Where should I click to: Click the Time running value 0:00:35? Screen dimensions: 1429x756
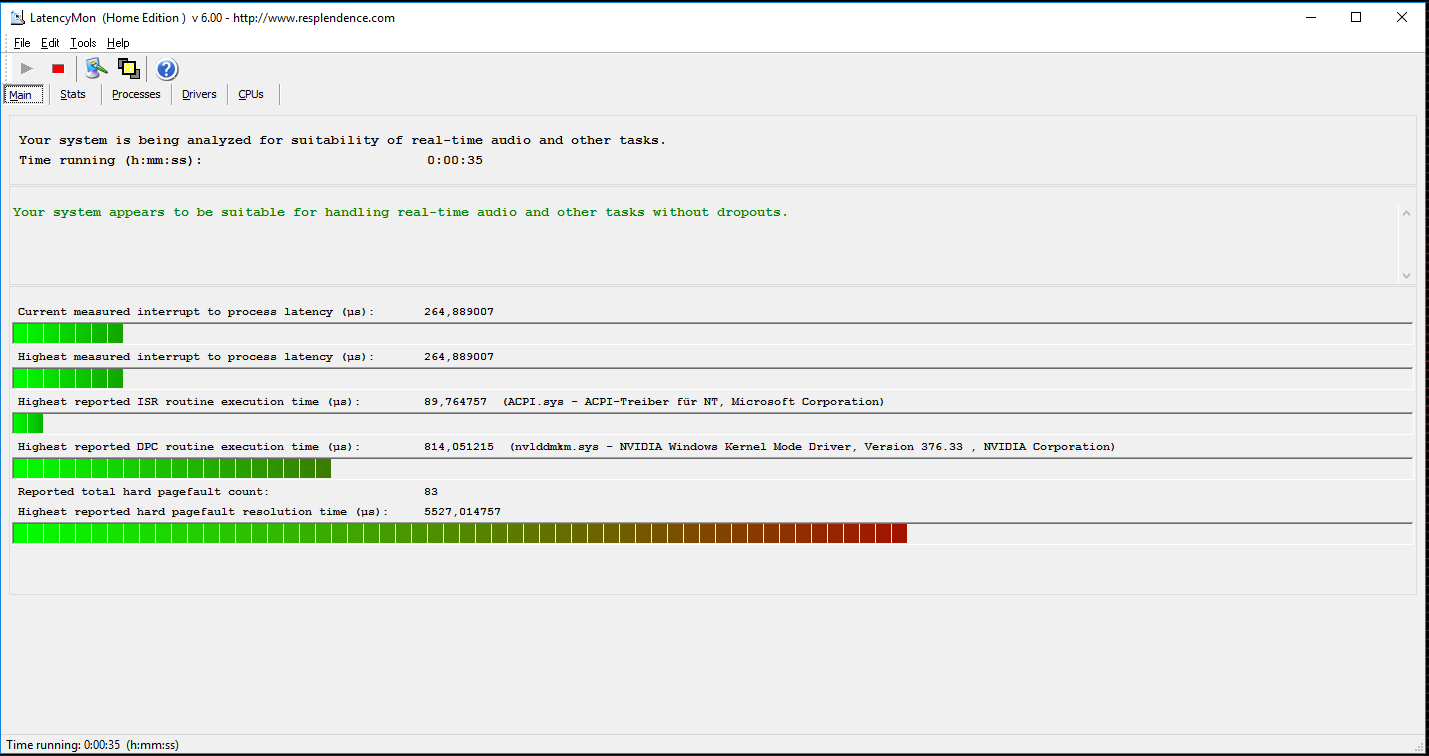coord(455,160)
